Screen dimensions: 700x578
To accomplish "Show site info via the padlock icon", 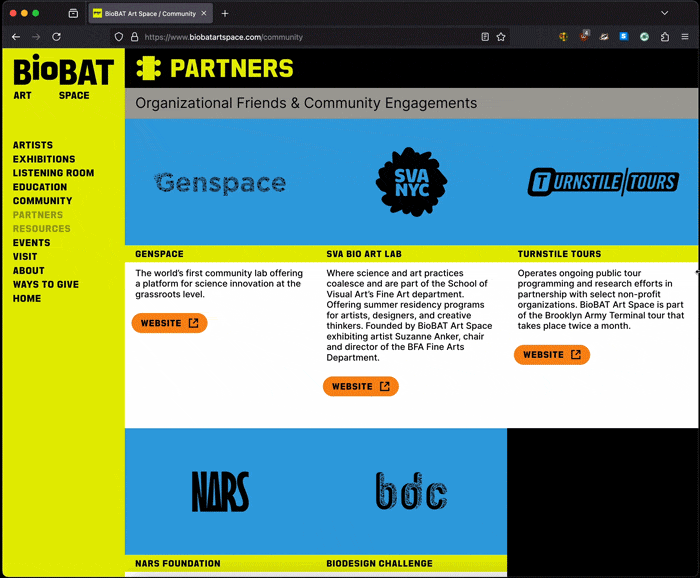I will 134,37.
